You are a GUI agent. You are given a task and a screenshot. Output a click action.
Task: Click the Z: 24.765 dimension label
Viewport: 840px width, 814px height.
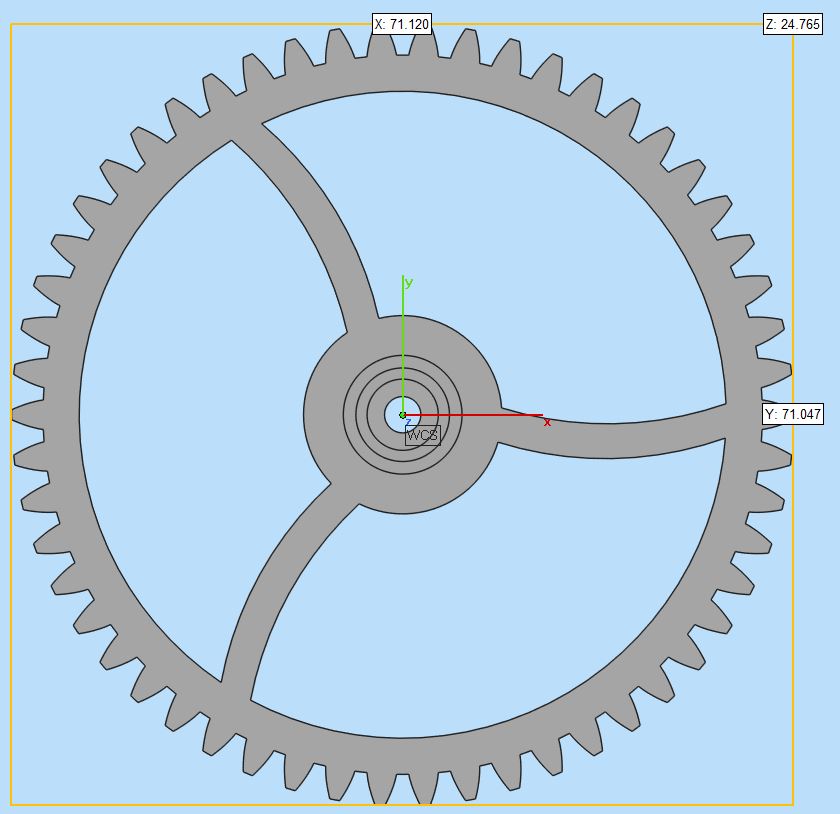pyautogui.click(x=793, y=25)
